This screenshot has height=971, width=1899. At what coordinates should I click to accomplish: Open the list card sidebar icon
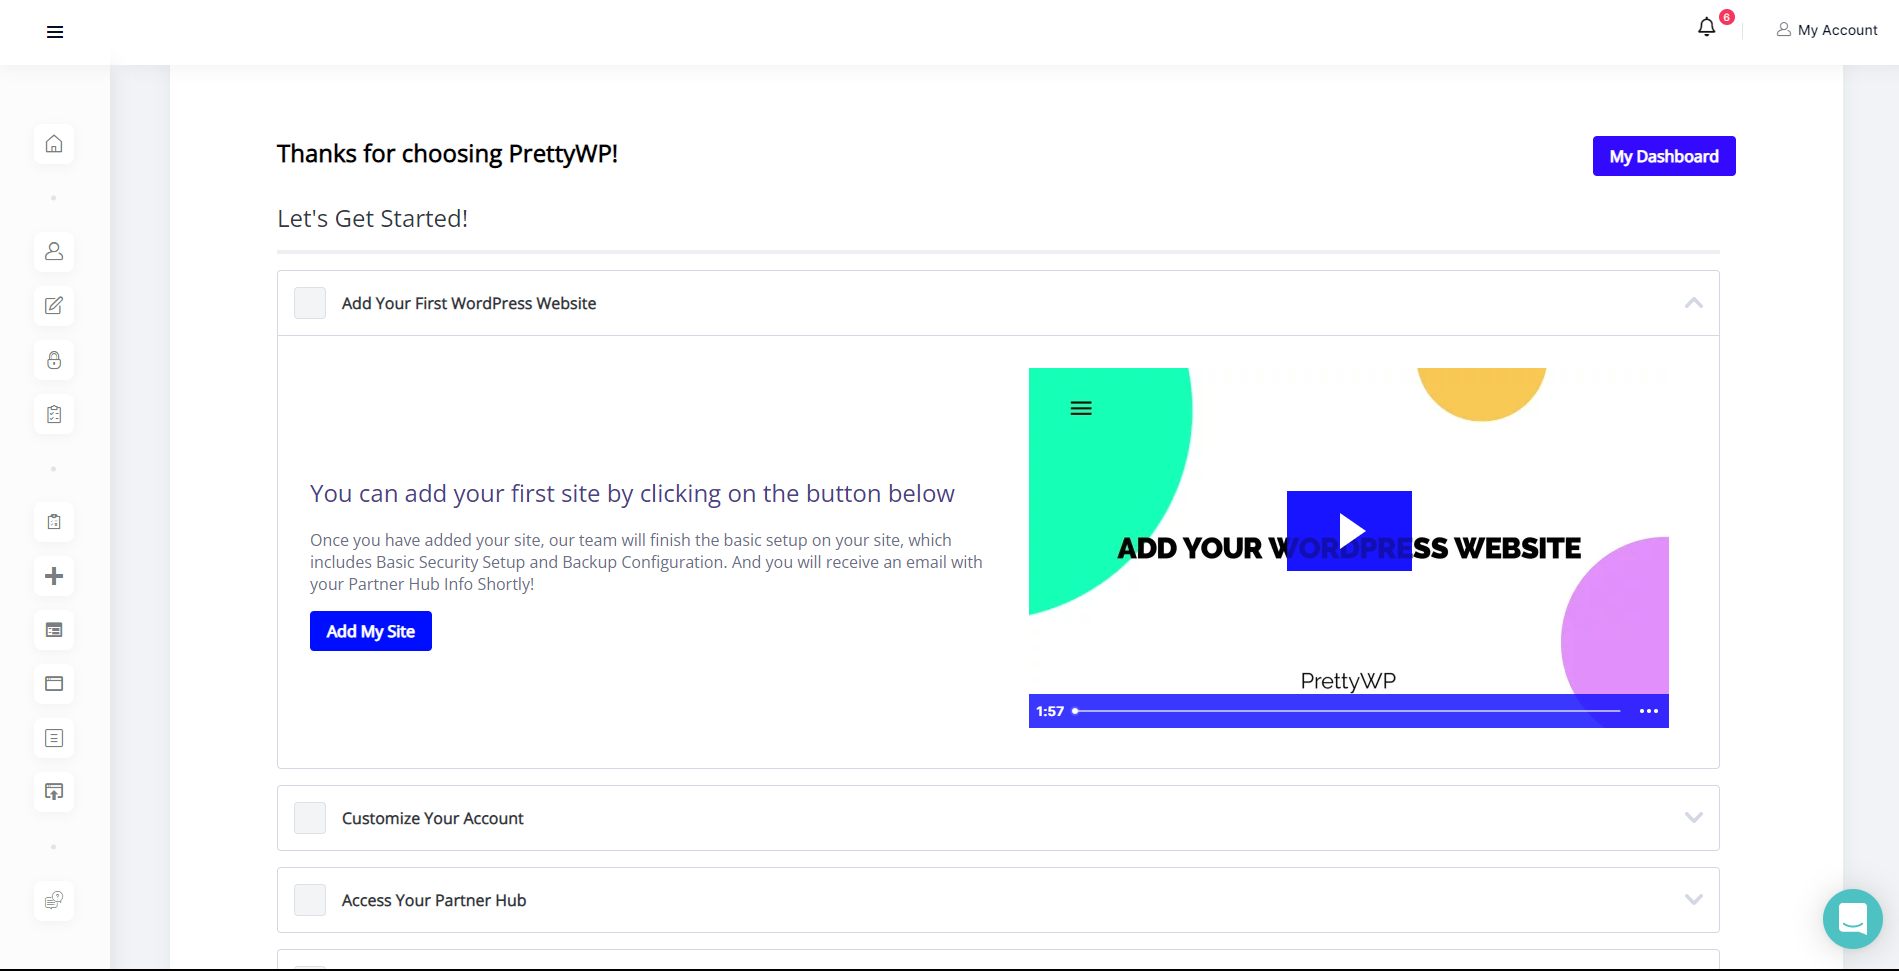tap(54, 630)
